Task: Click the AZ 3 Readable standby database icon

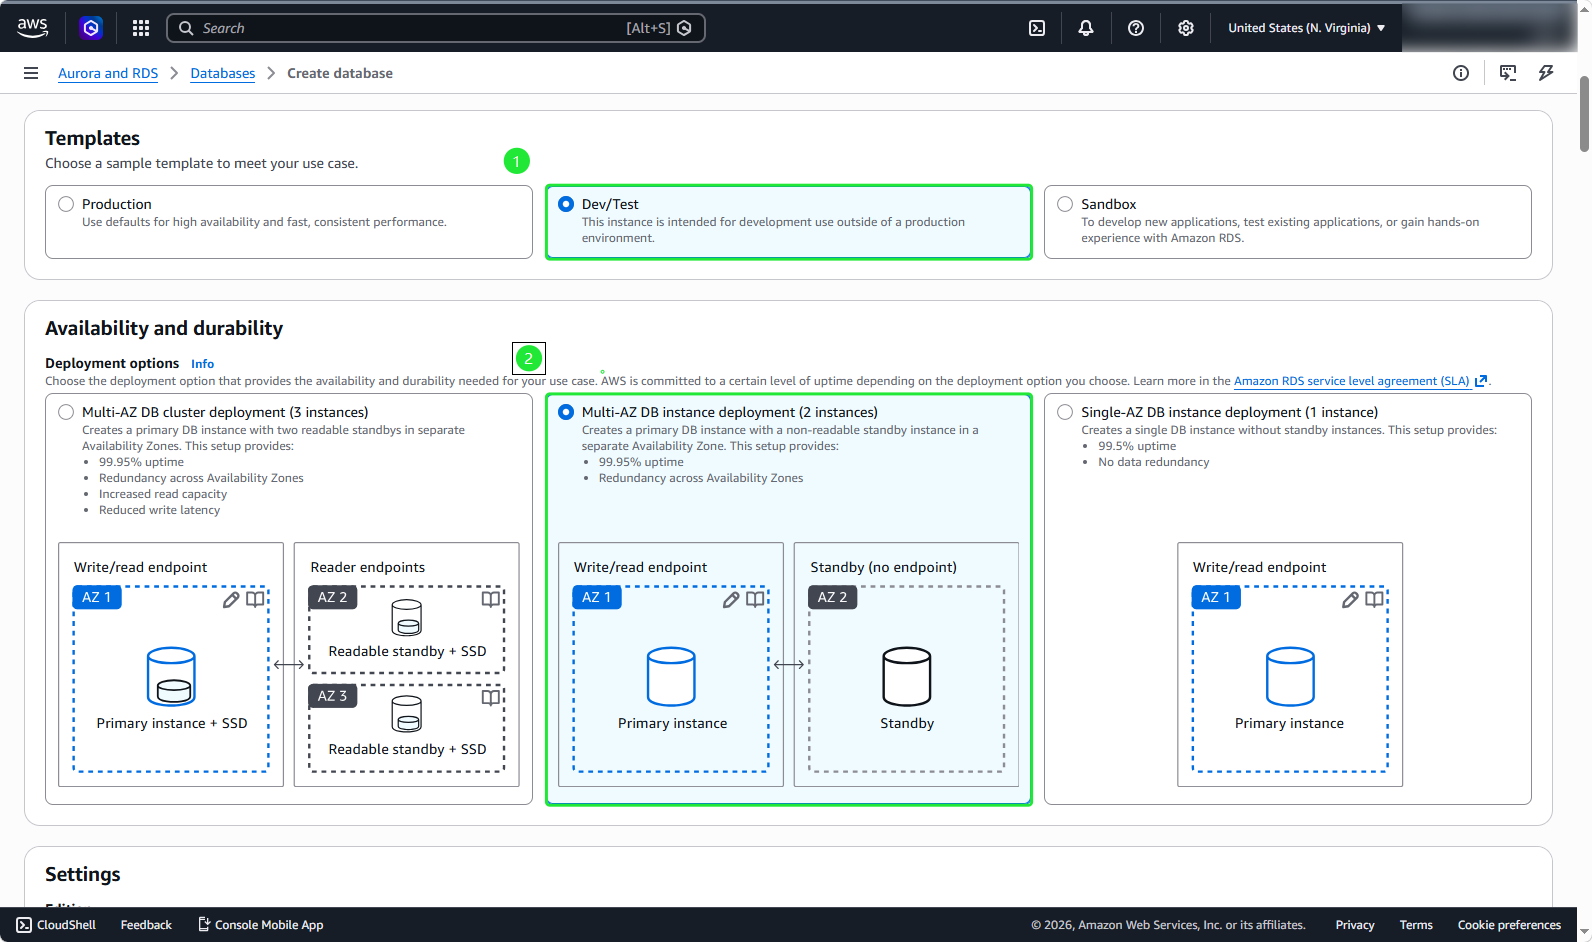Action: (x=407, y=714)
